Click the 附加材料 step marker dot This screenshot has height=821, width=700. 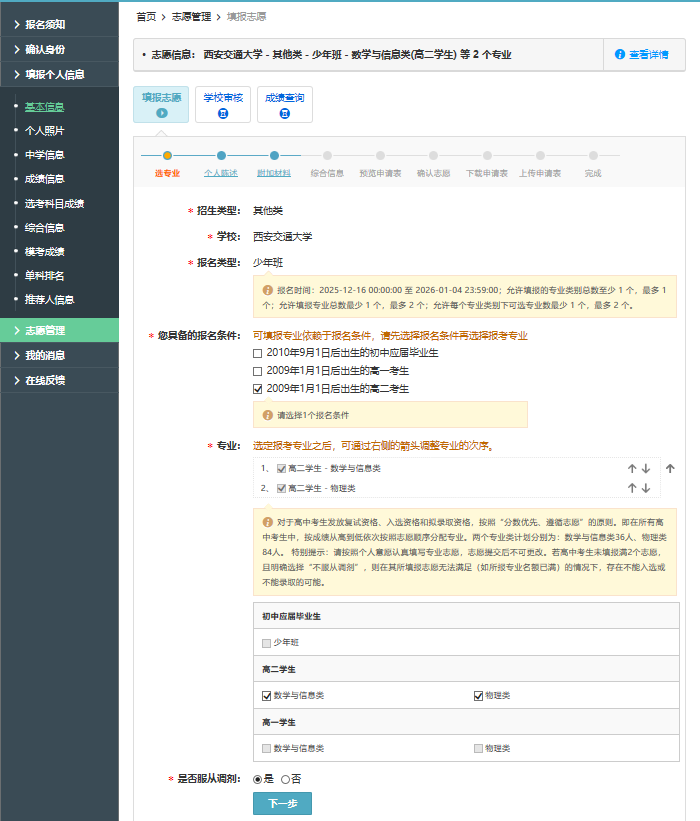pos(274,155)
